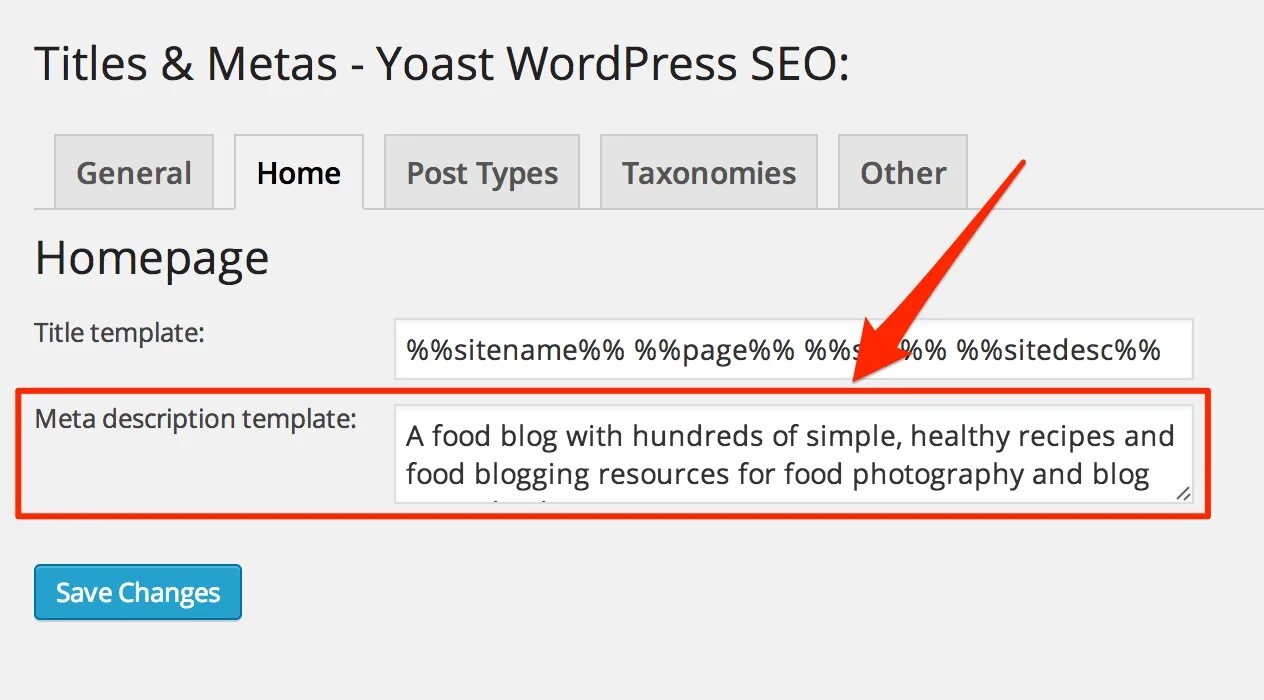The height and width of the screenshot is (700, 1264).
Task: Click the Save Changes button
Action: [x=138, y=592]
